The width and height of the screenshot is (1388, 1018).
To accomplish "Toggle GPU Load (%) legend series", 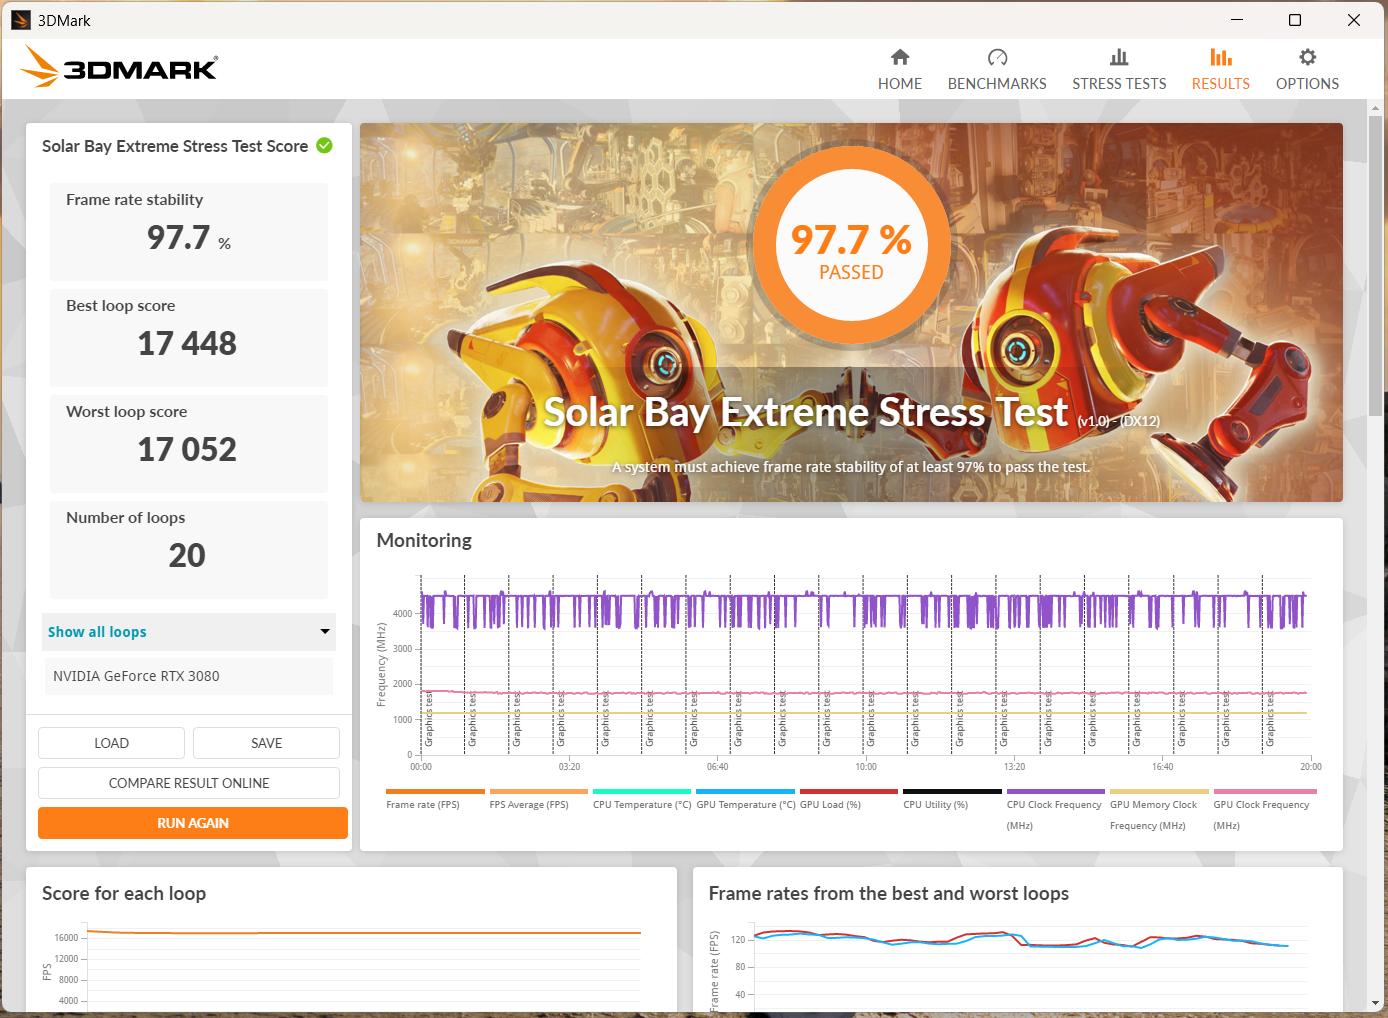I will coord(848,800).
